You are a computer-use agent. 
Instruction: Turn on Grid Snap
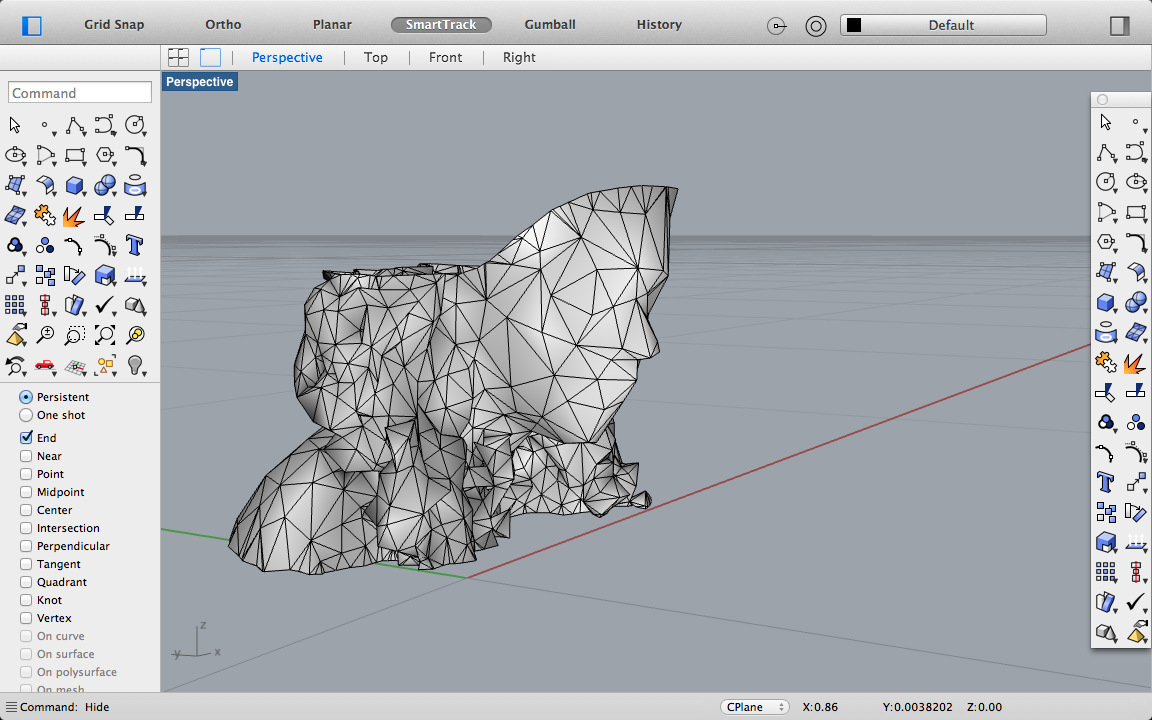pos(114,24)
